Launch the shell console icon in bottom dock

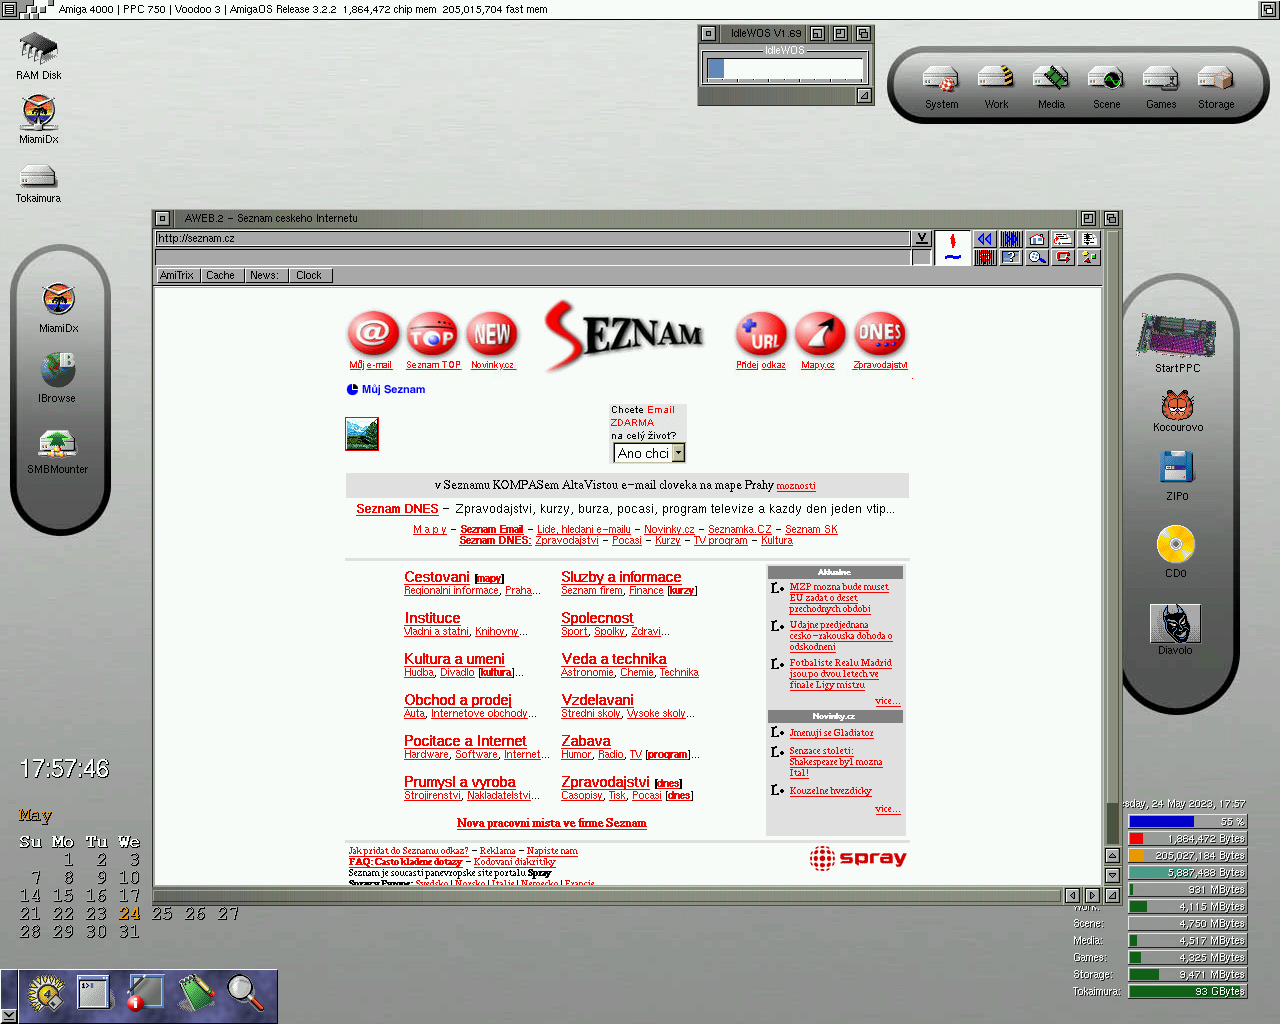click(x=94, y=992)
